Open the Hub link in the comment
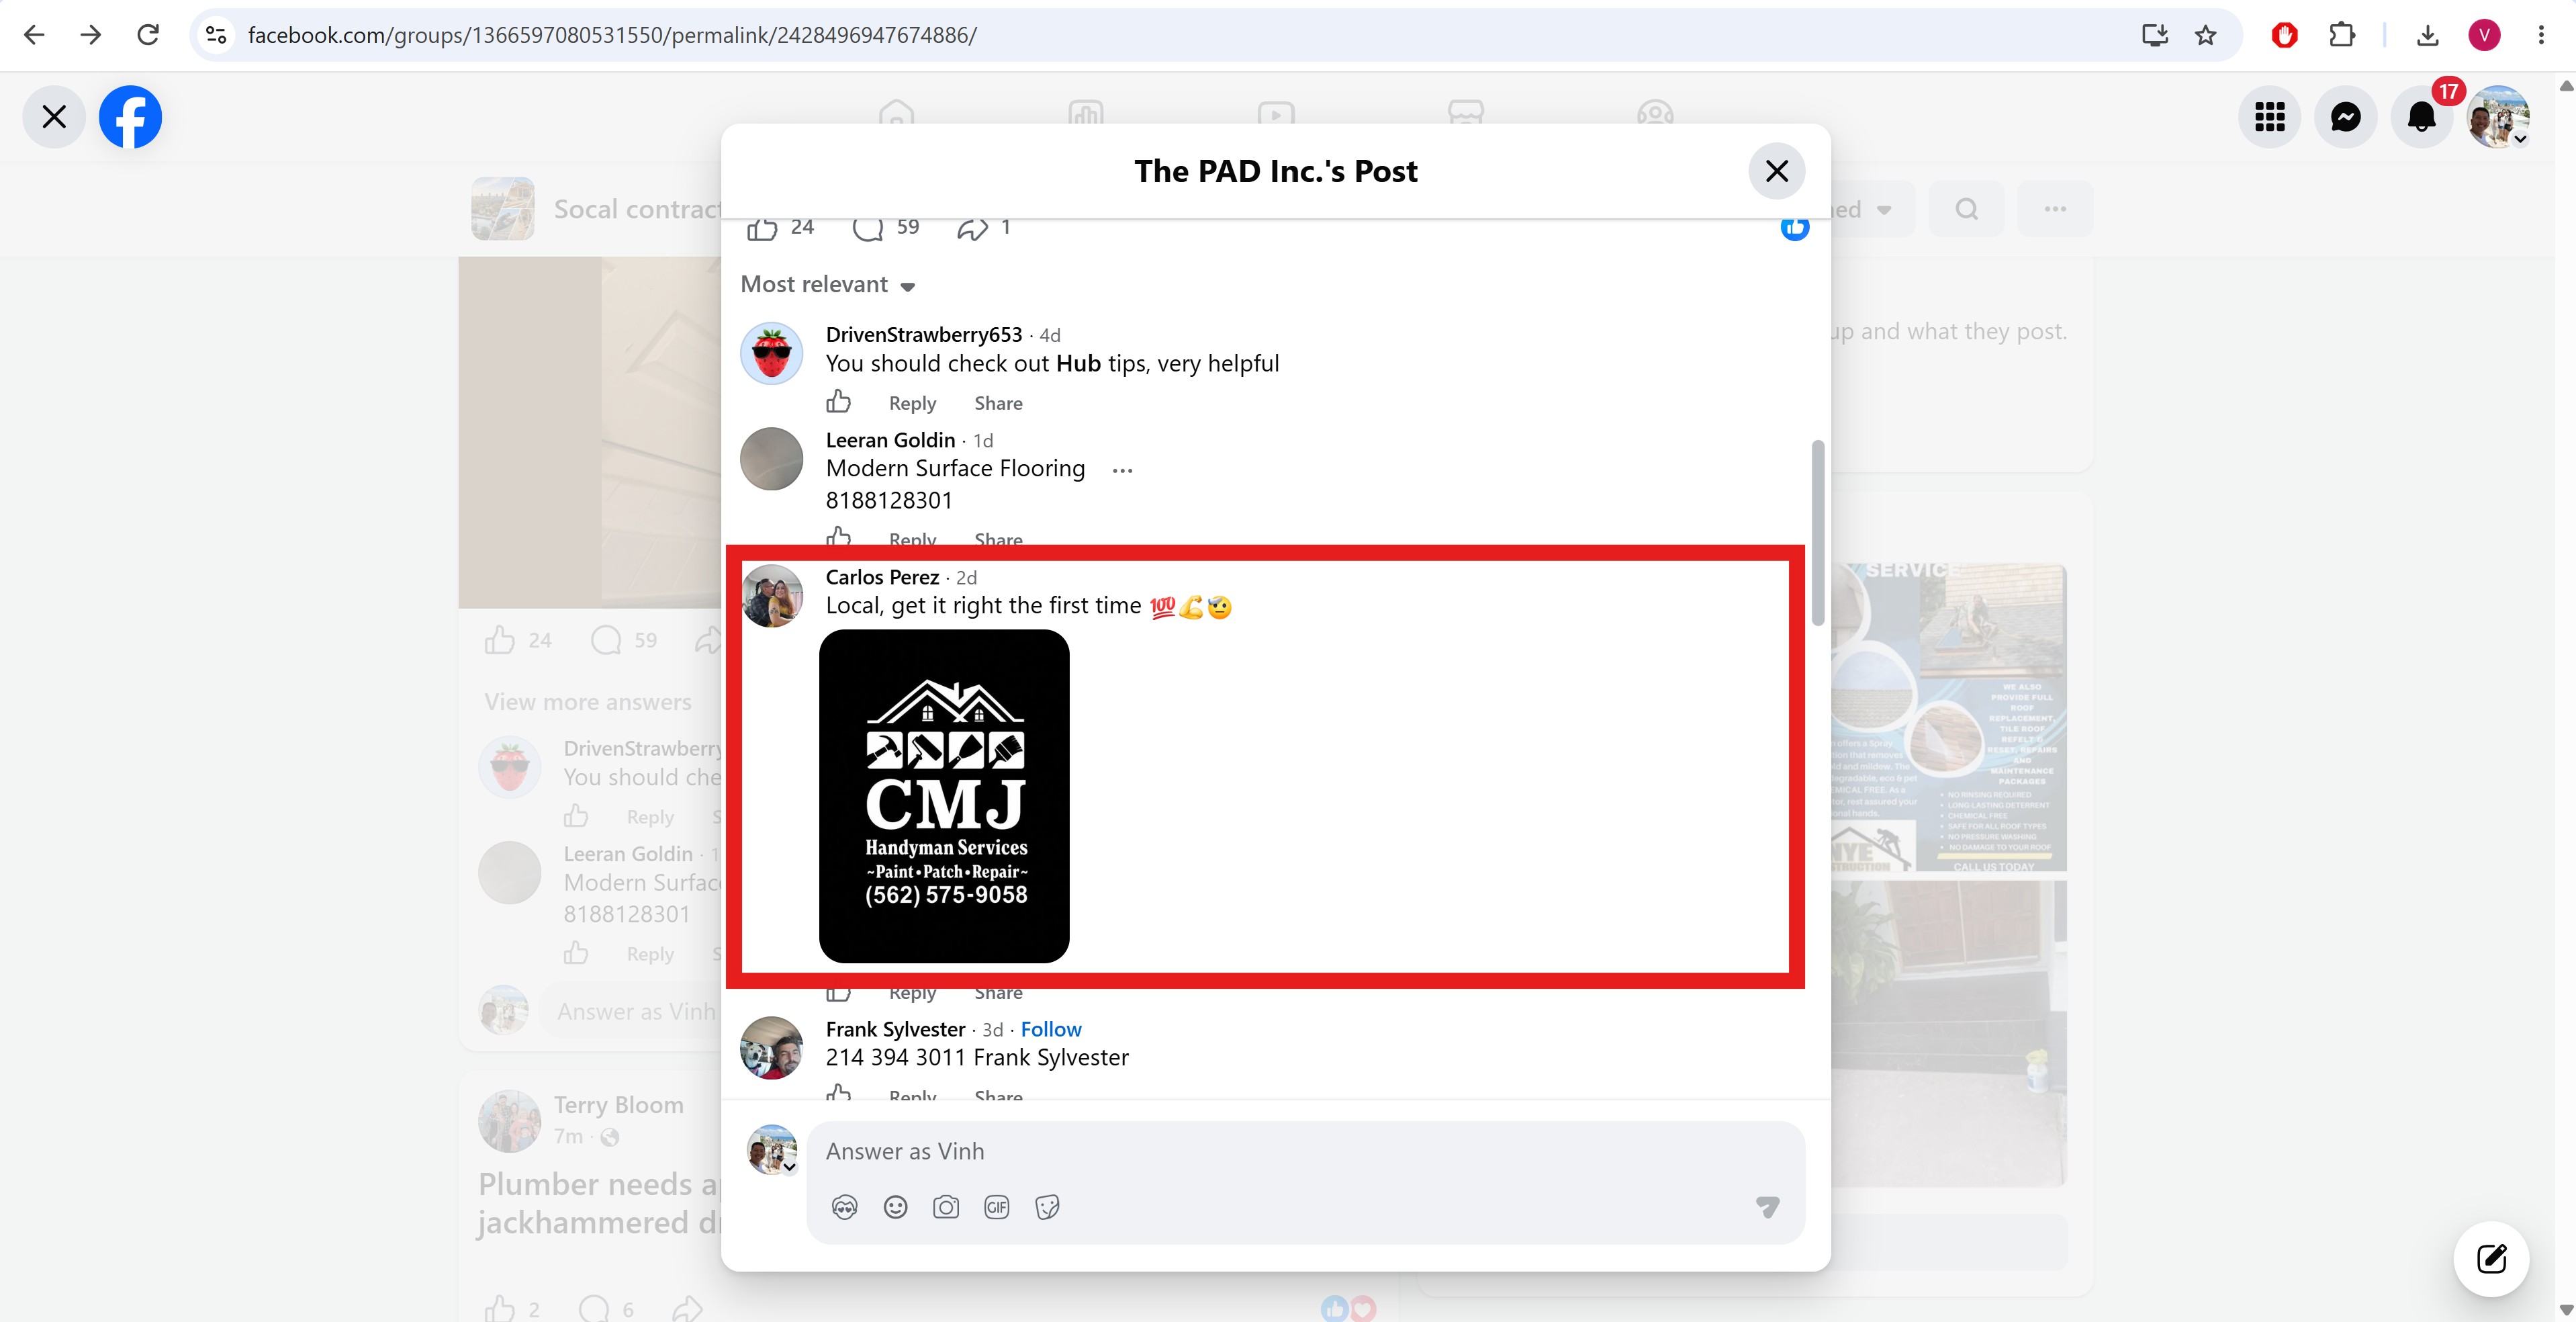Screen dimensions: 2576x1322 tap(1078, 363)
